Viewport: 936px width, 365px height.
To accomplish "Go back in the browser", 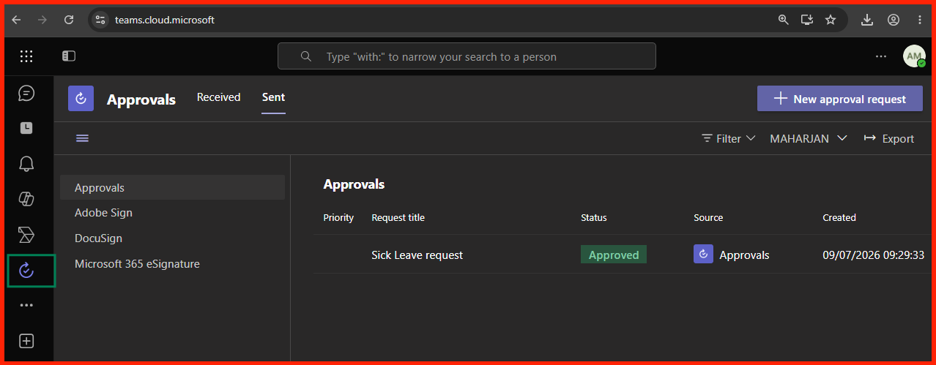I will pos(16,20).
